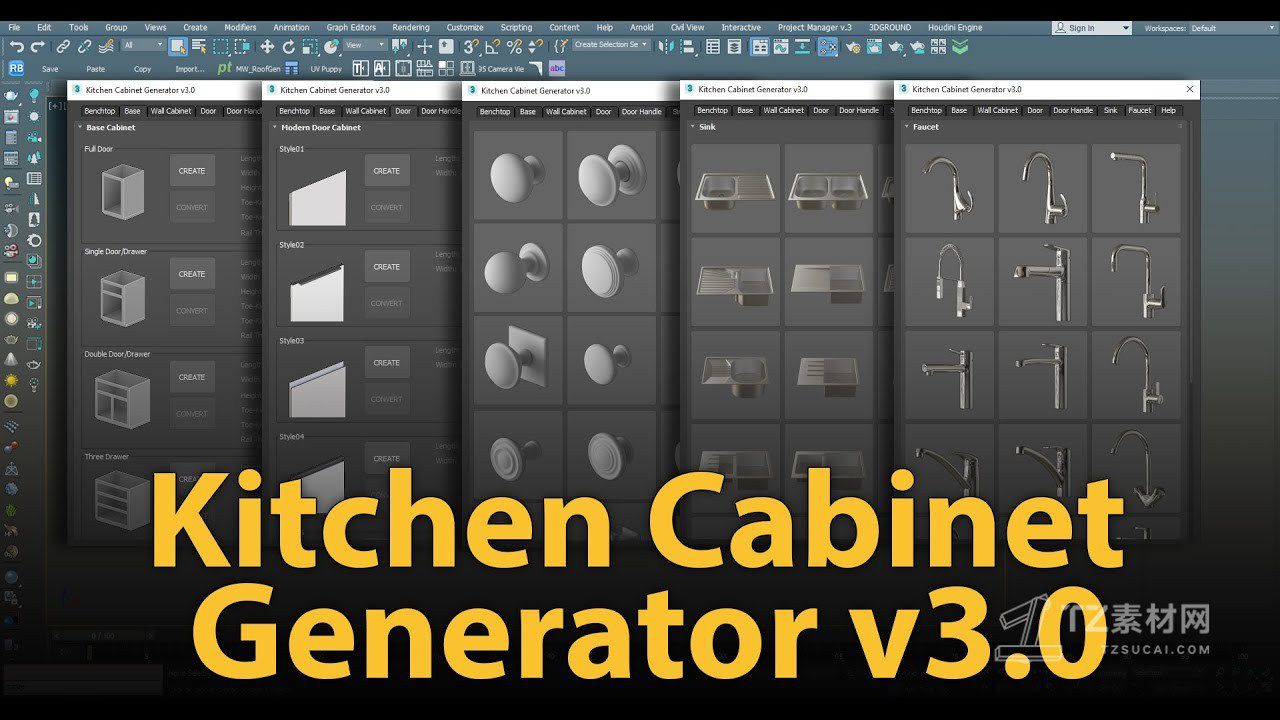The width and height of the screenshot is (1280, 720).
Task: Select Wall Cabinet tab in Base Cabinet window
Action: (171, 111)
